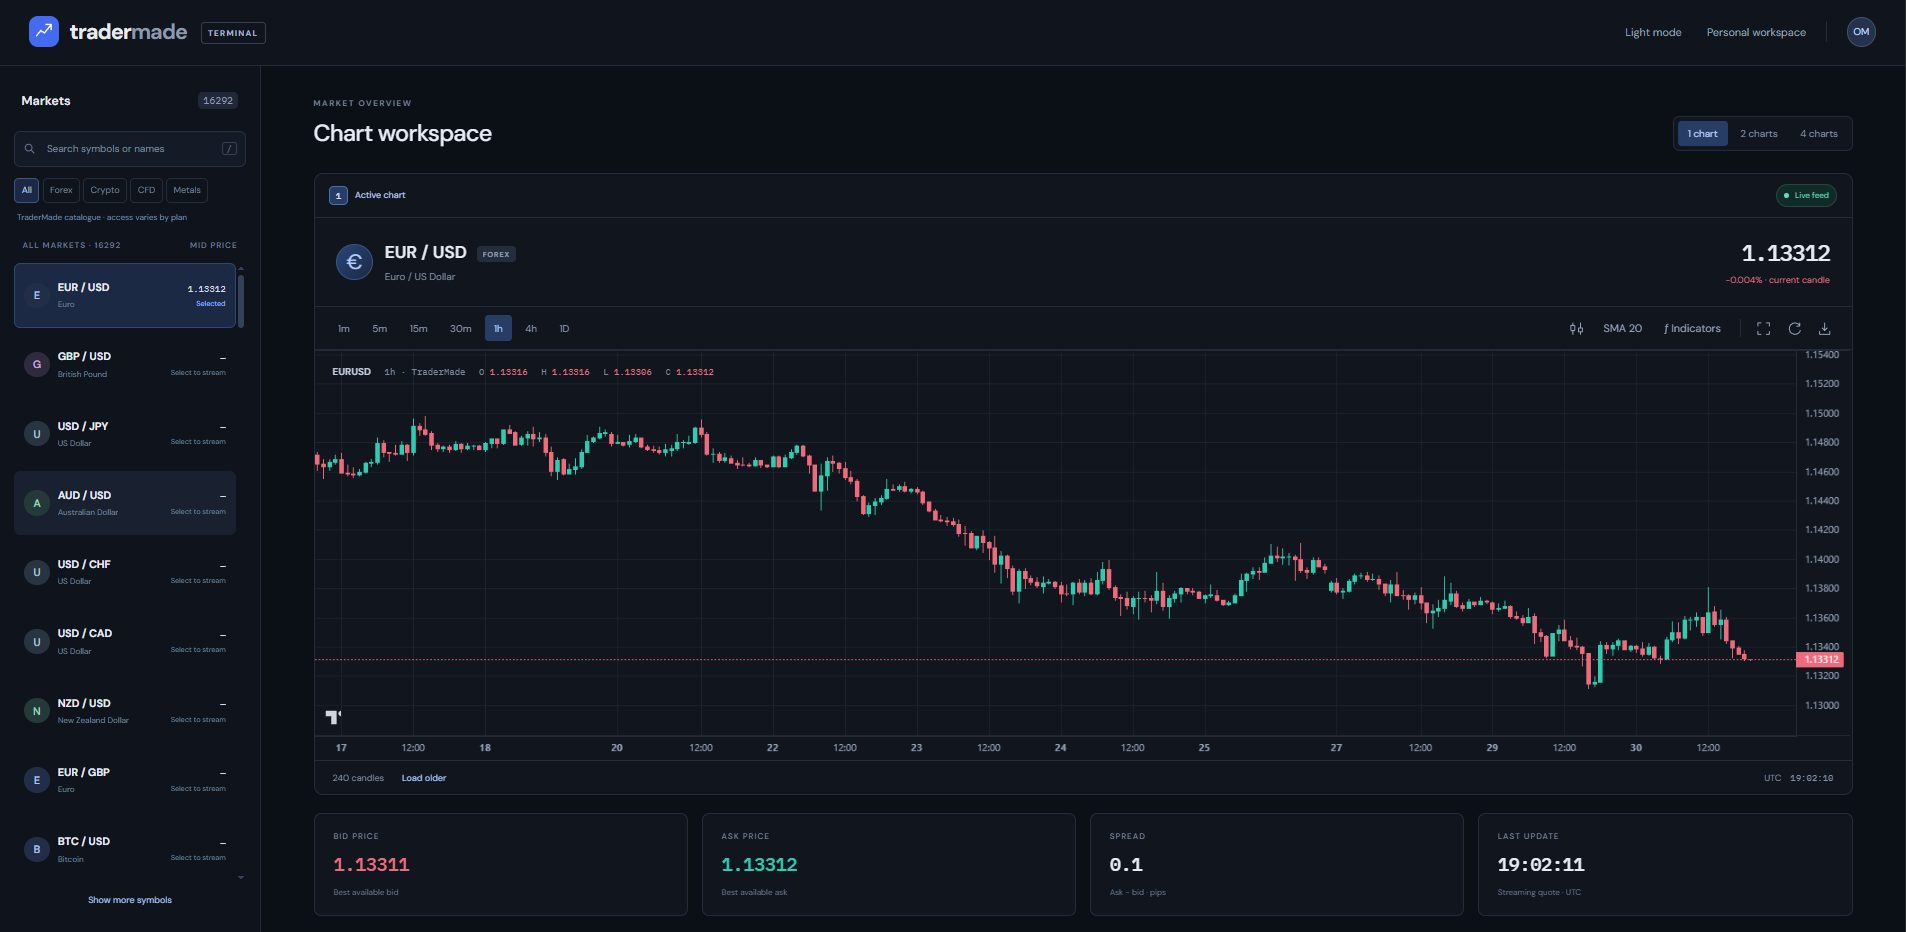Image resolution: width=1906 pixels, height=932 pixels.
Task: Click the G avatar for GBP / USD
Action: [37, 364]
